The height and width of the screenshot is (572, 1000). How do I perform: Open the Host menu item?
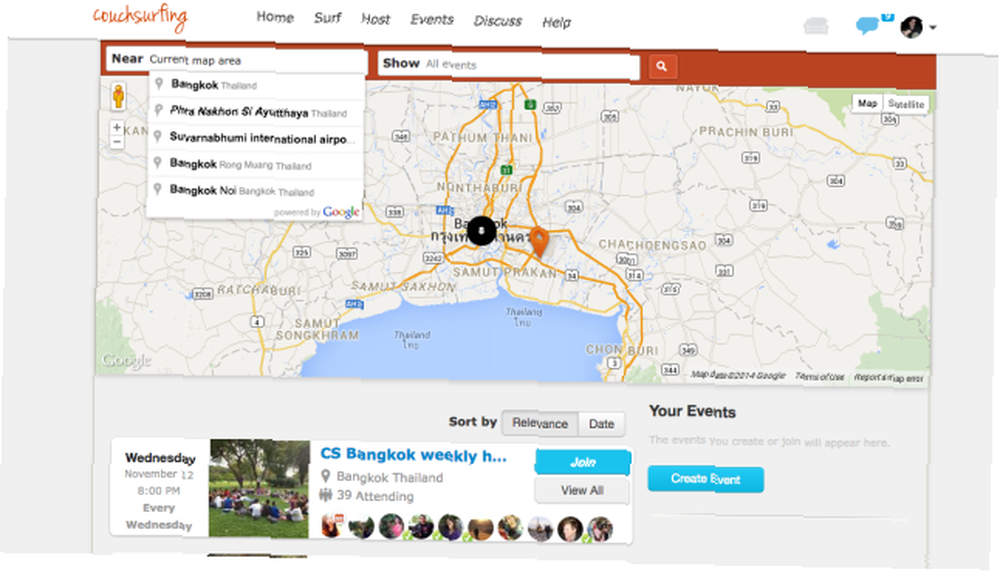click(x=376, y=20)
